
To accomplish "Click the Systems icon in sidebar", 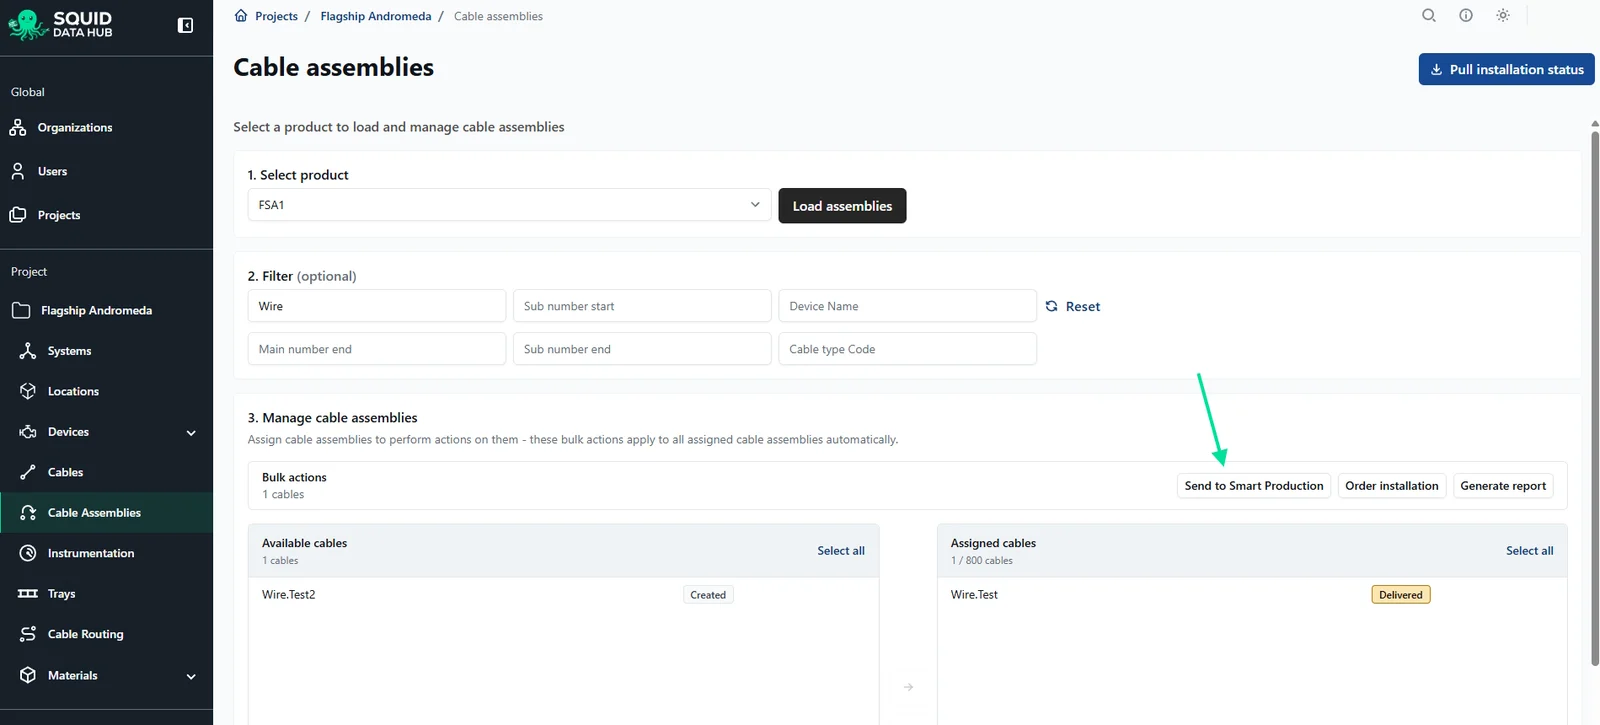I will coord(28,351).
